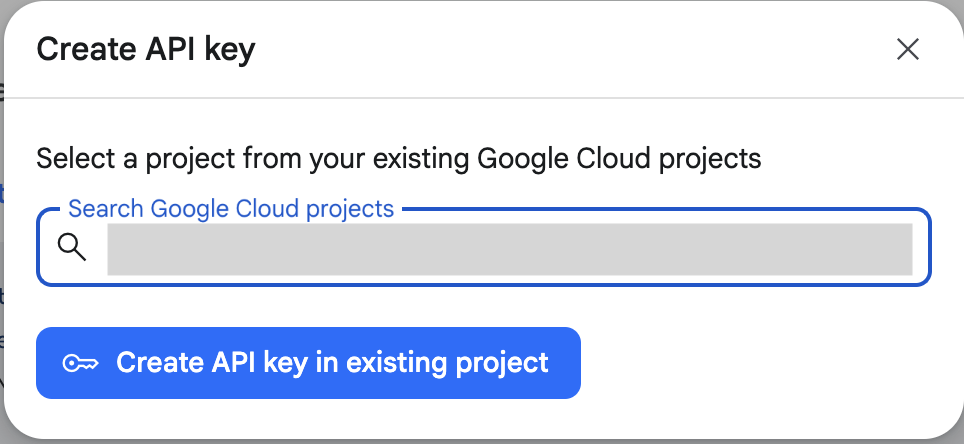This screenshot has height=444, width=964.
Task: Close the Create API key dialog
Action: 907,49
